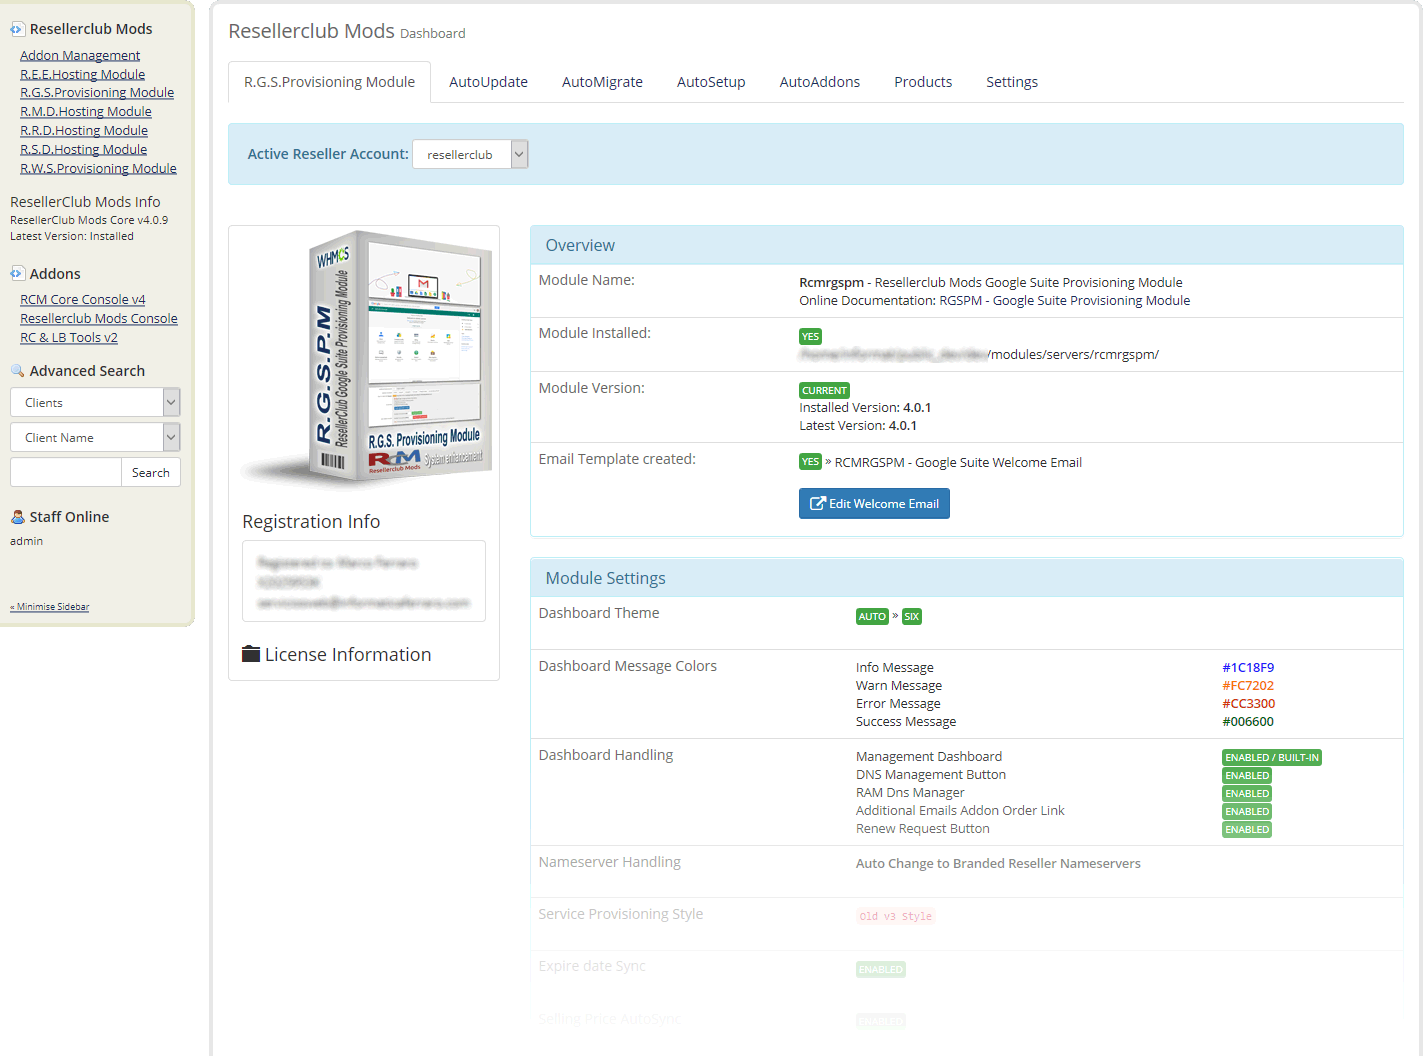Click ENABLED badge for Renew Request Button
This screenshot has width=1423, height=1056.
[x=1247, y=829]
